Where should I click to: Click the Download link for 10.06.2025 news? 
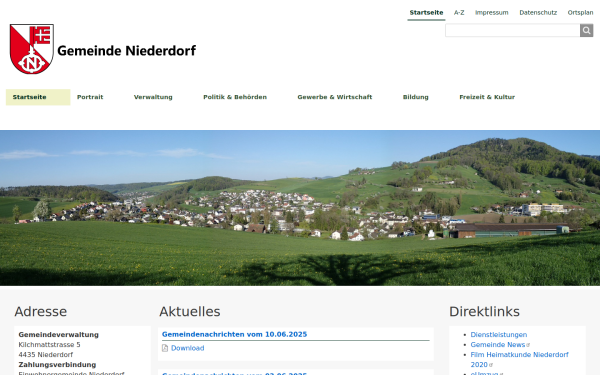[x=188, y=348]
